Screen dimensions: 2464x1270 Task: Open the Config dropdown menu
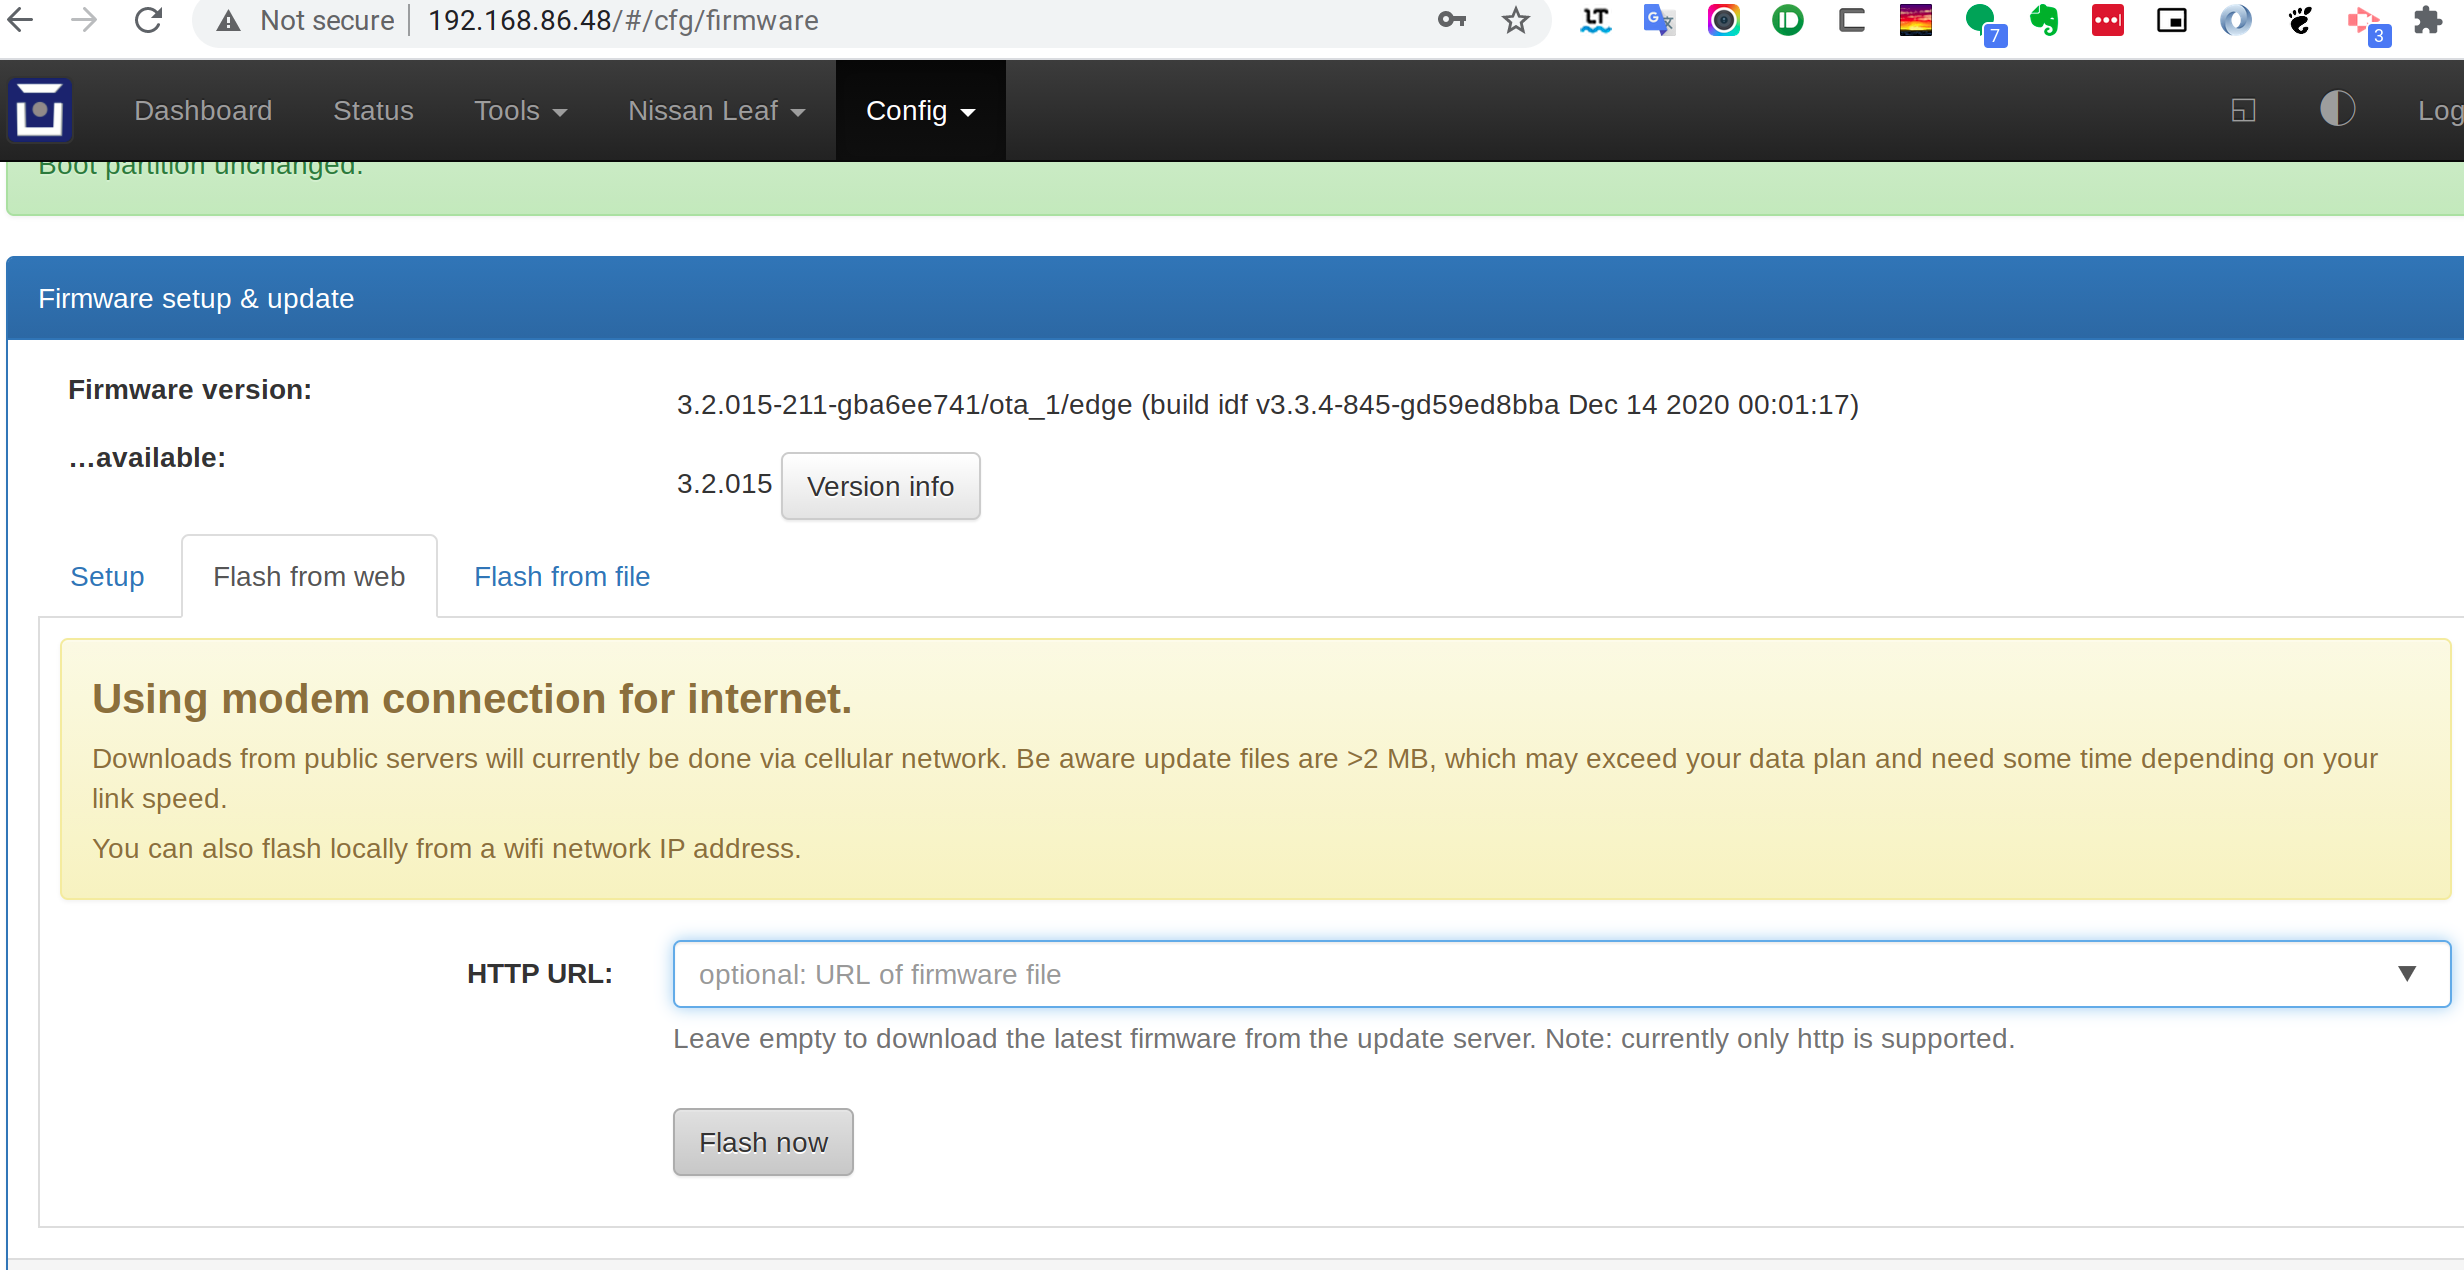tap(918, 110)
